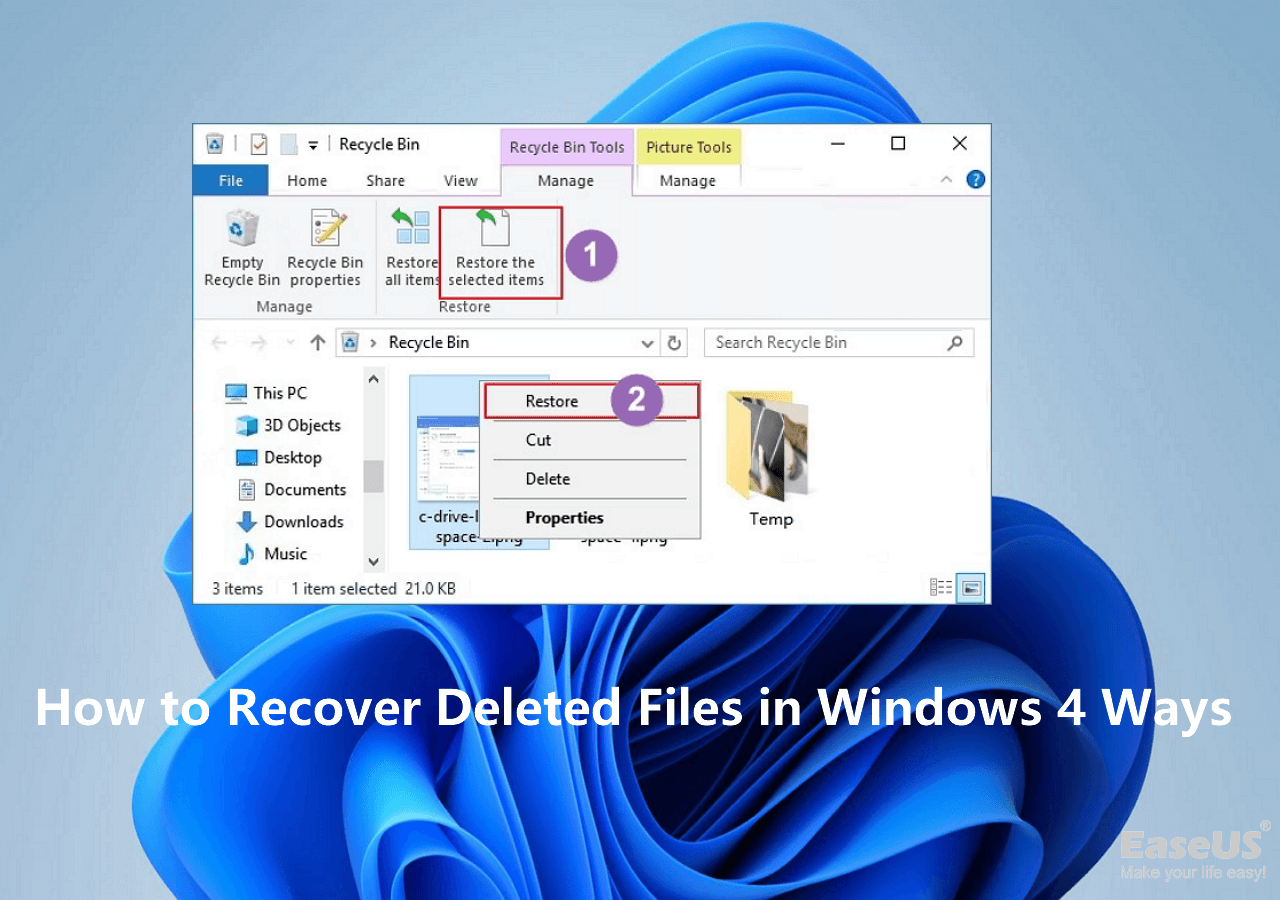Click navigation pane scroll up arrow
The height and width of the screenshot is (900, 1280).
(373, 379)
